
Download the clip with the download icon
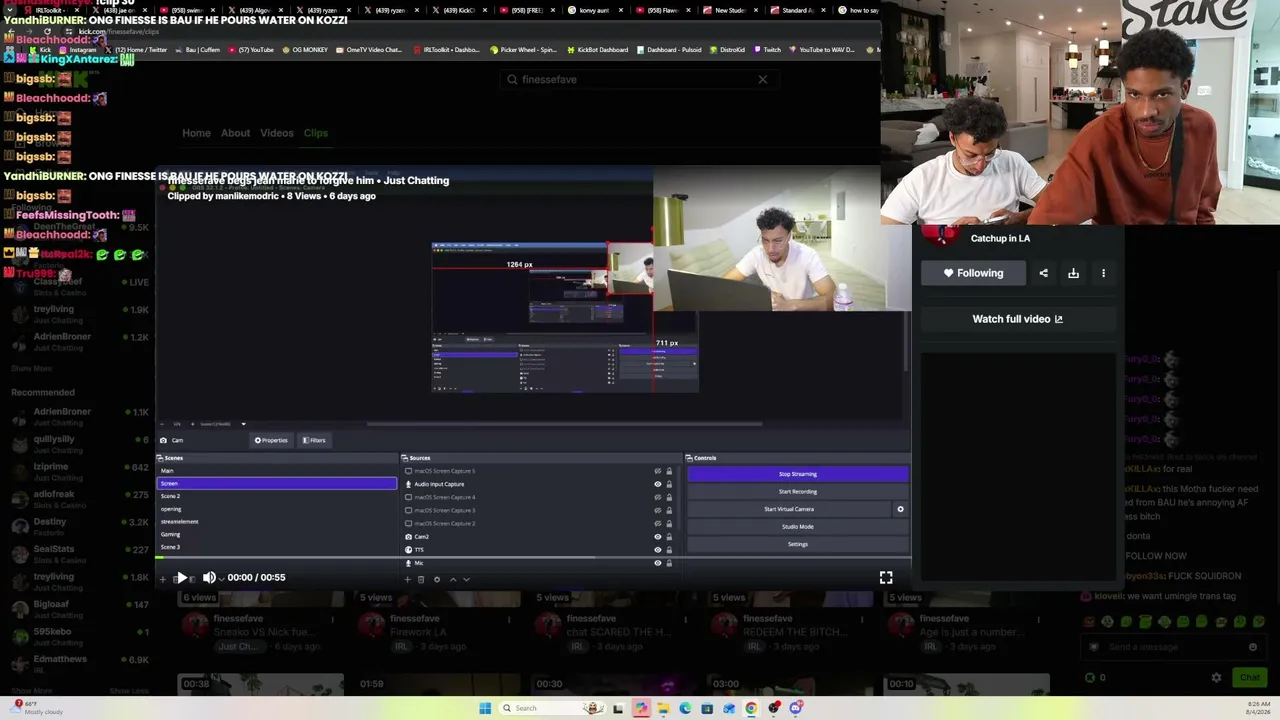pyautogui.click(x=1073, y=273)
